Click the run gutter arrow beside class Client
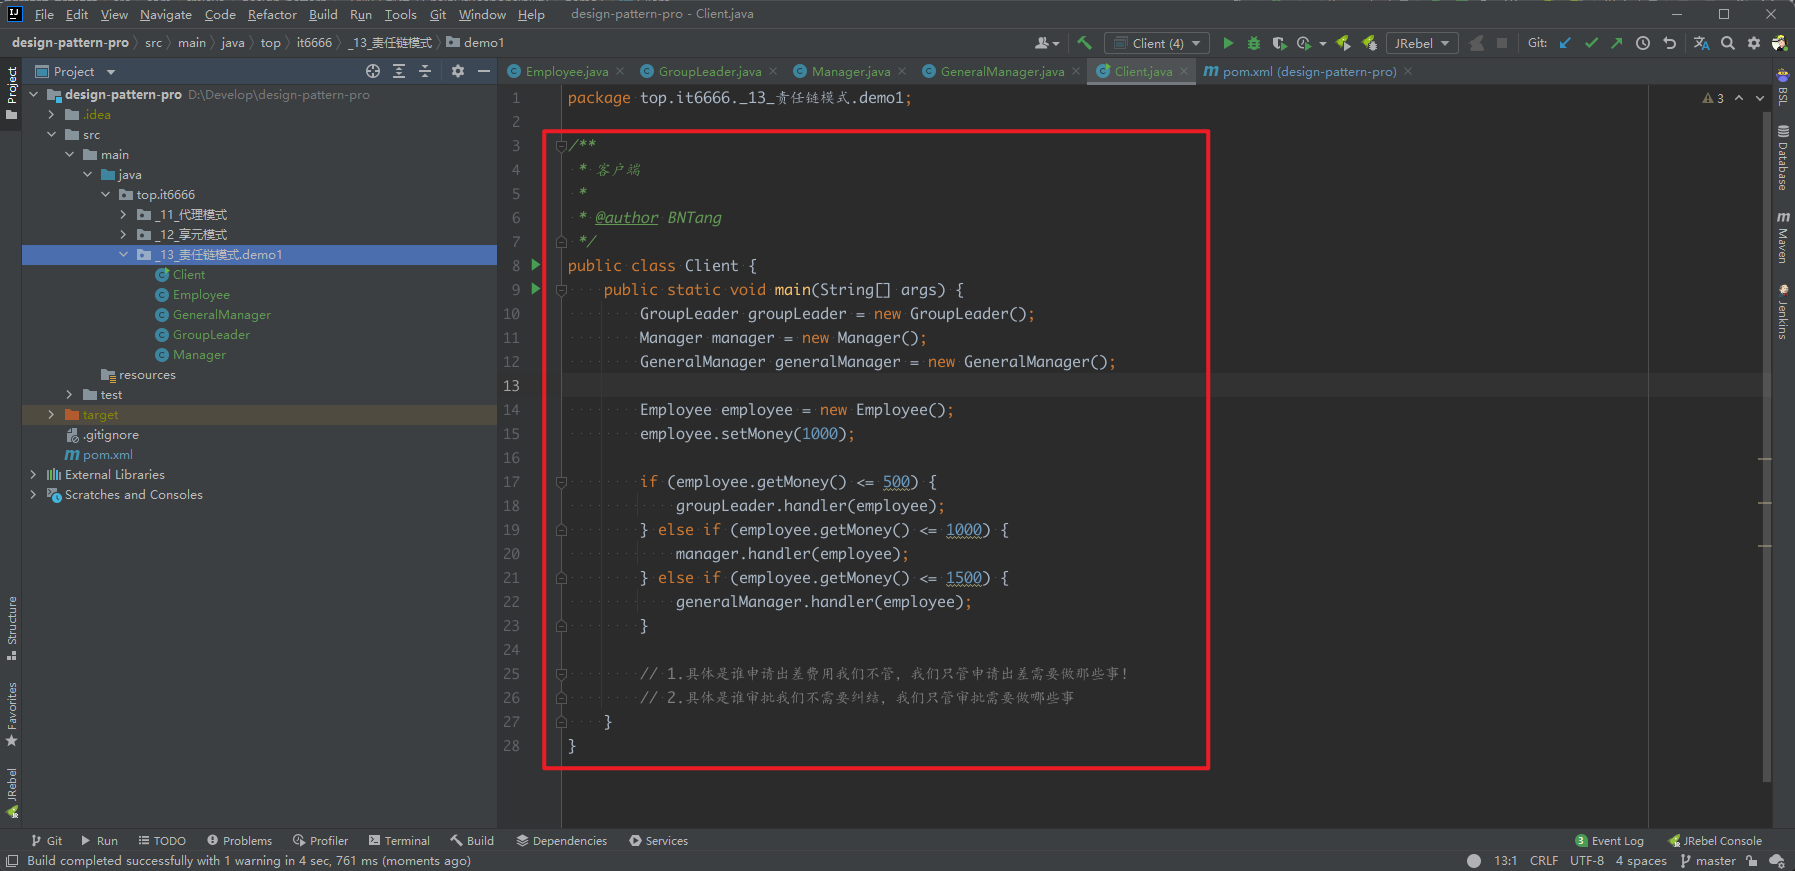 (536, 265)
